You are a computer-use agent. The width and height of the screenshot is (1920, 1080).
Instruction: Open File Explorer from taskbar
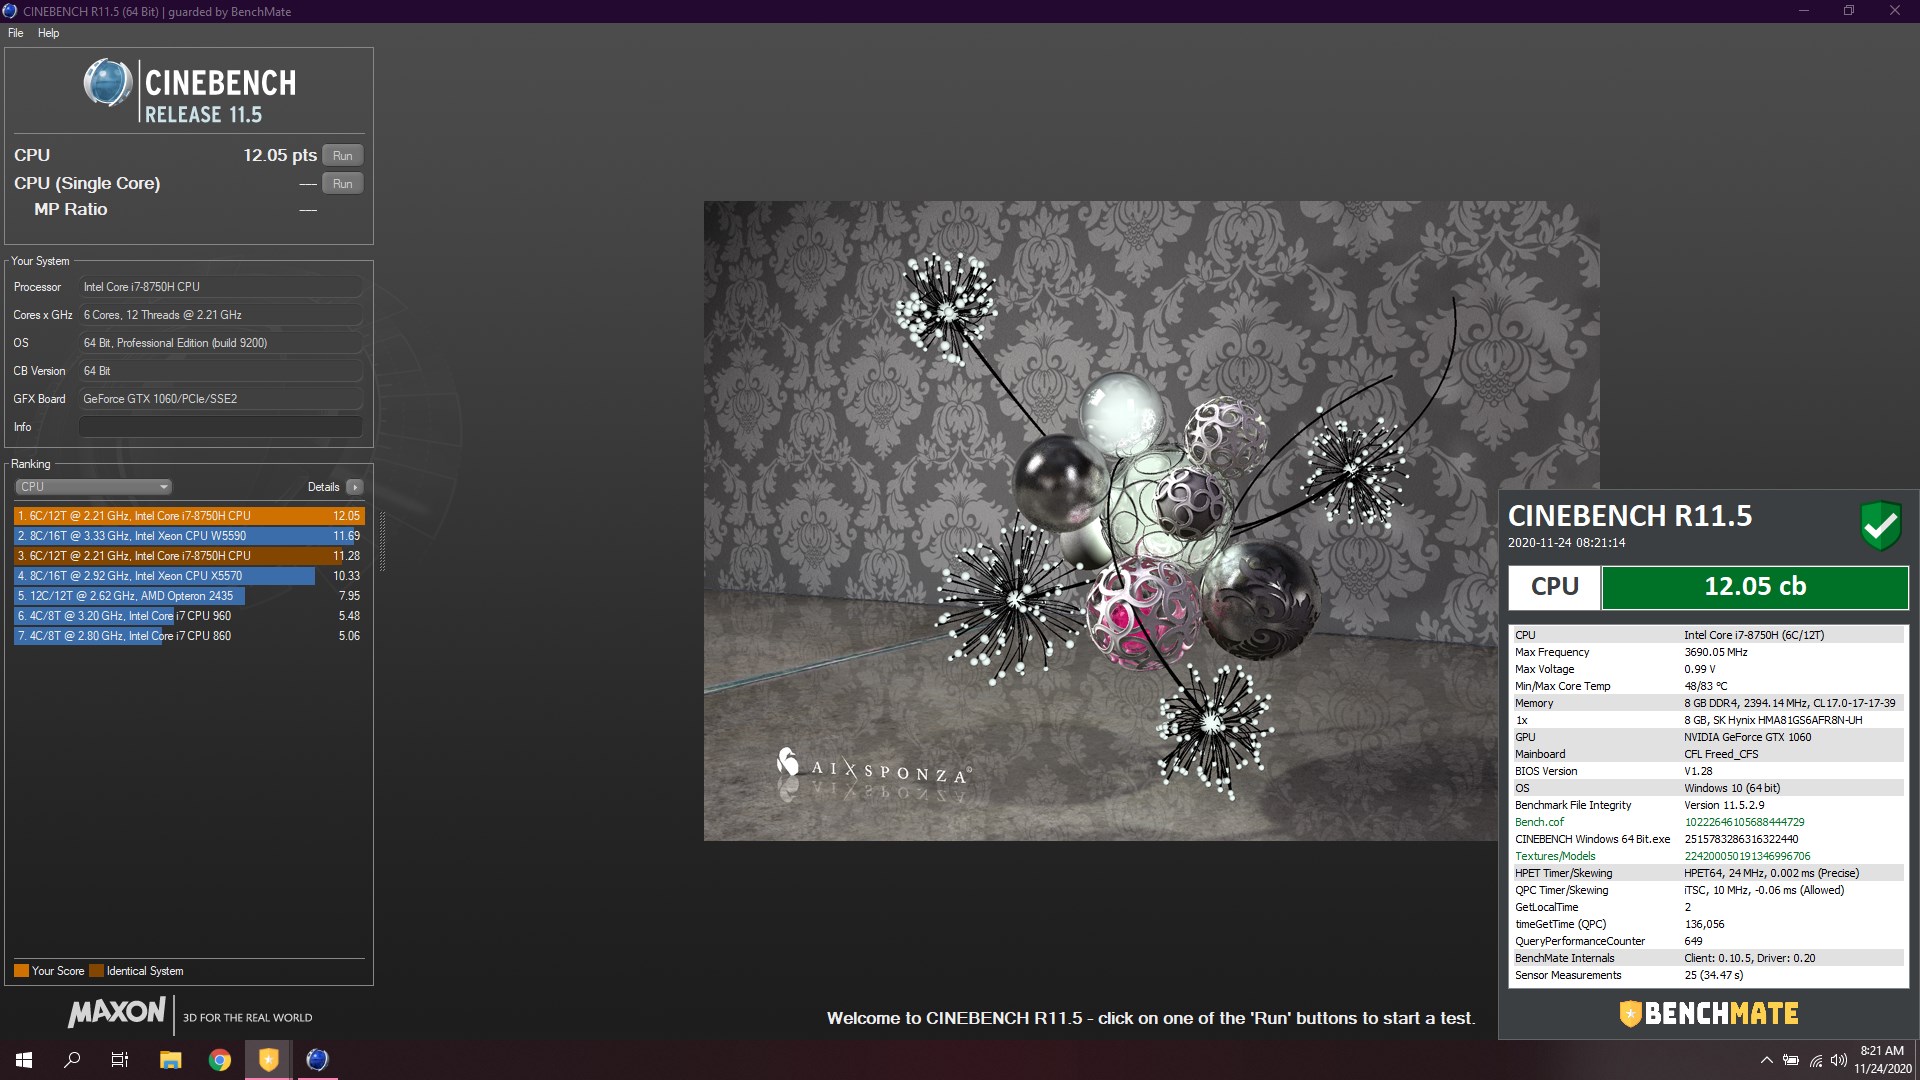(171, 1060)
